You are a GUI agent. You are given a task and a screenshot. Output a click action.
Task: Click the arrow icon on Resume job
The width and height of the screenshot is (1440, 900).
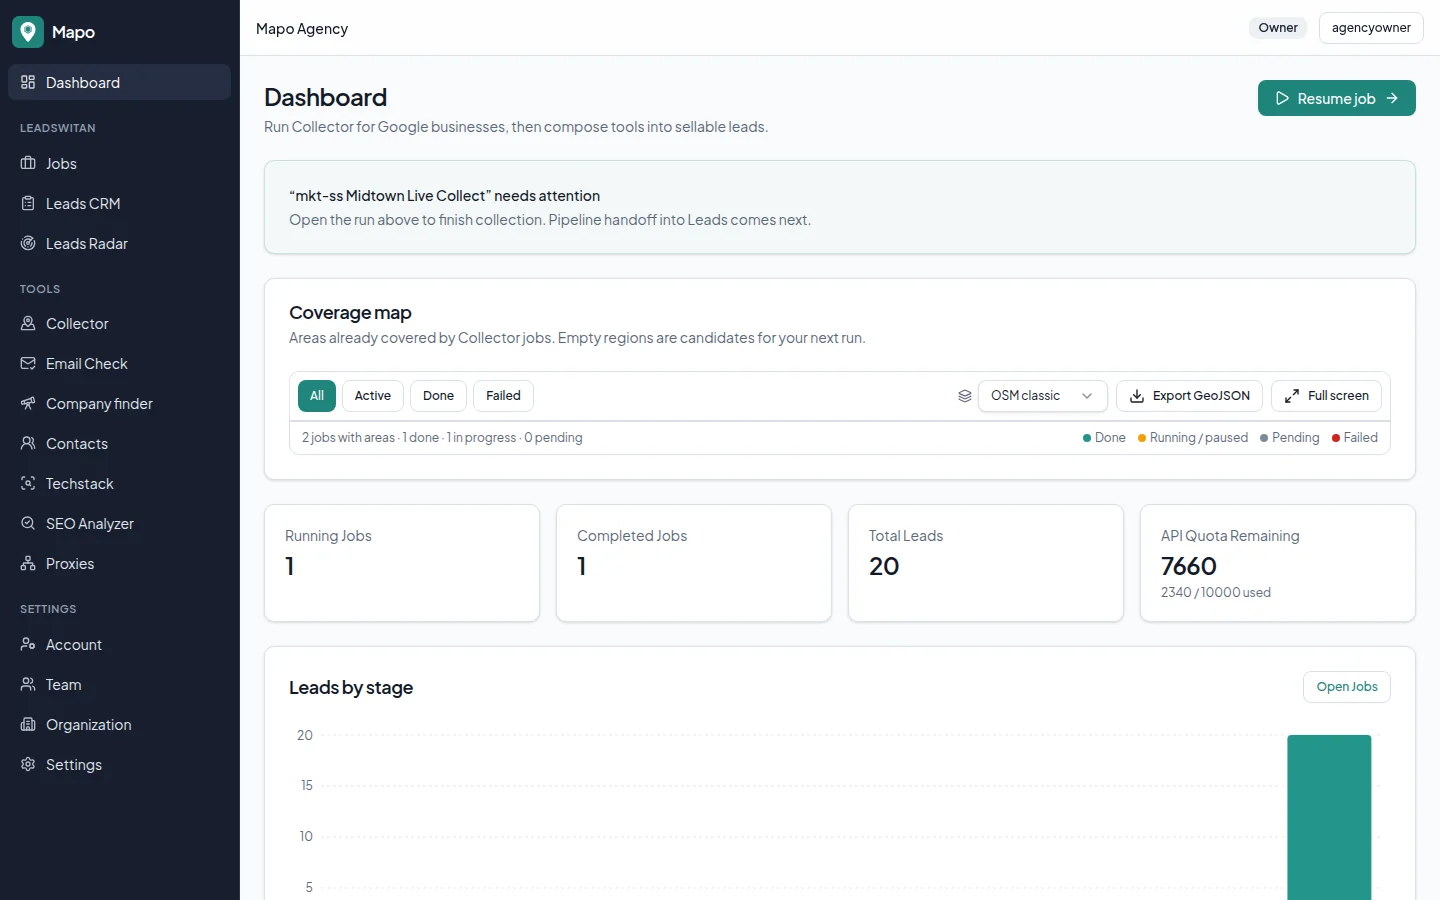coord(1392,98)
